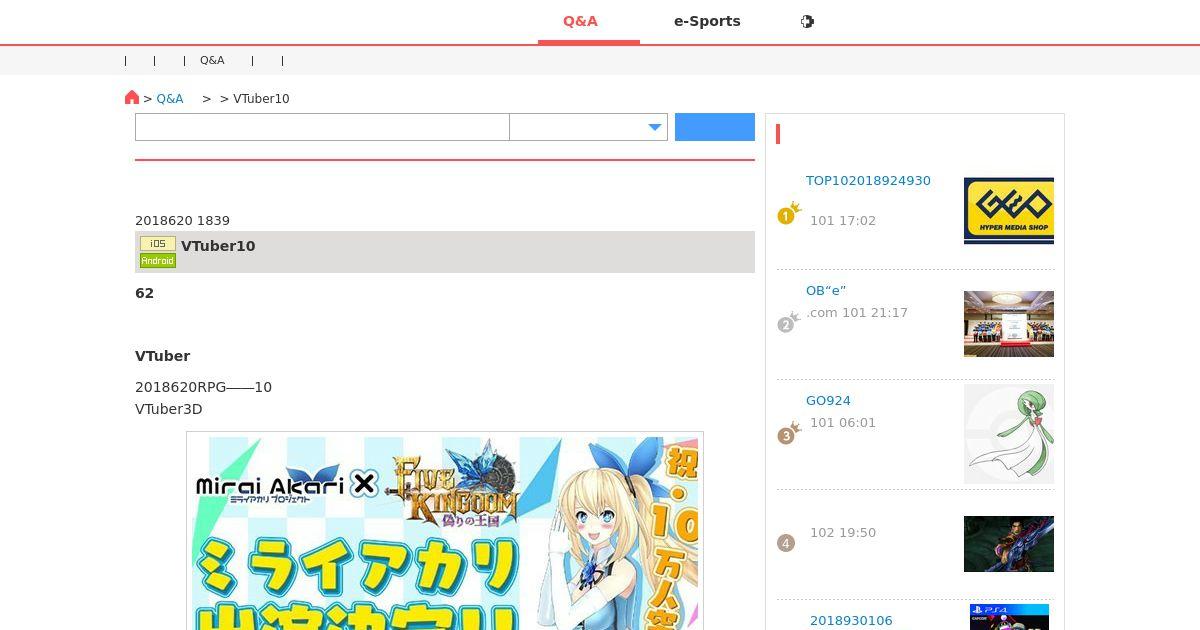
Task: Click the article headline VTuber10
Action: click(x=218, y=246)
